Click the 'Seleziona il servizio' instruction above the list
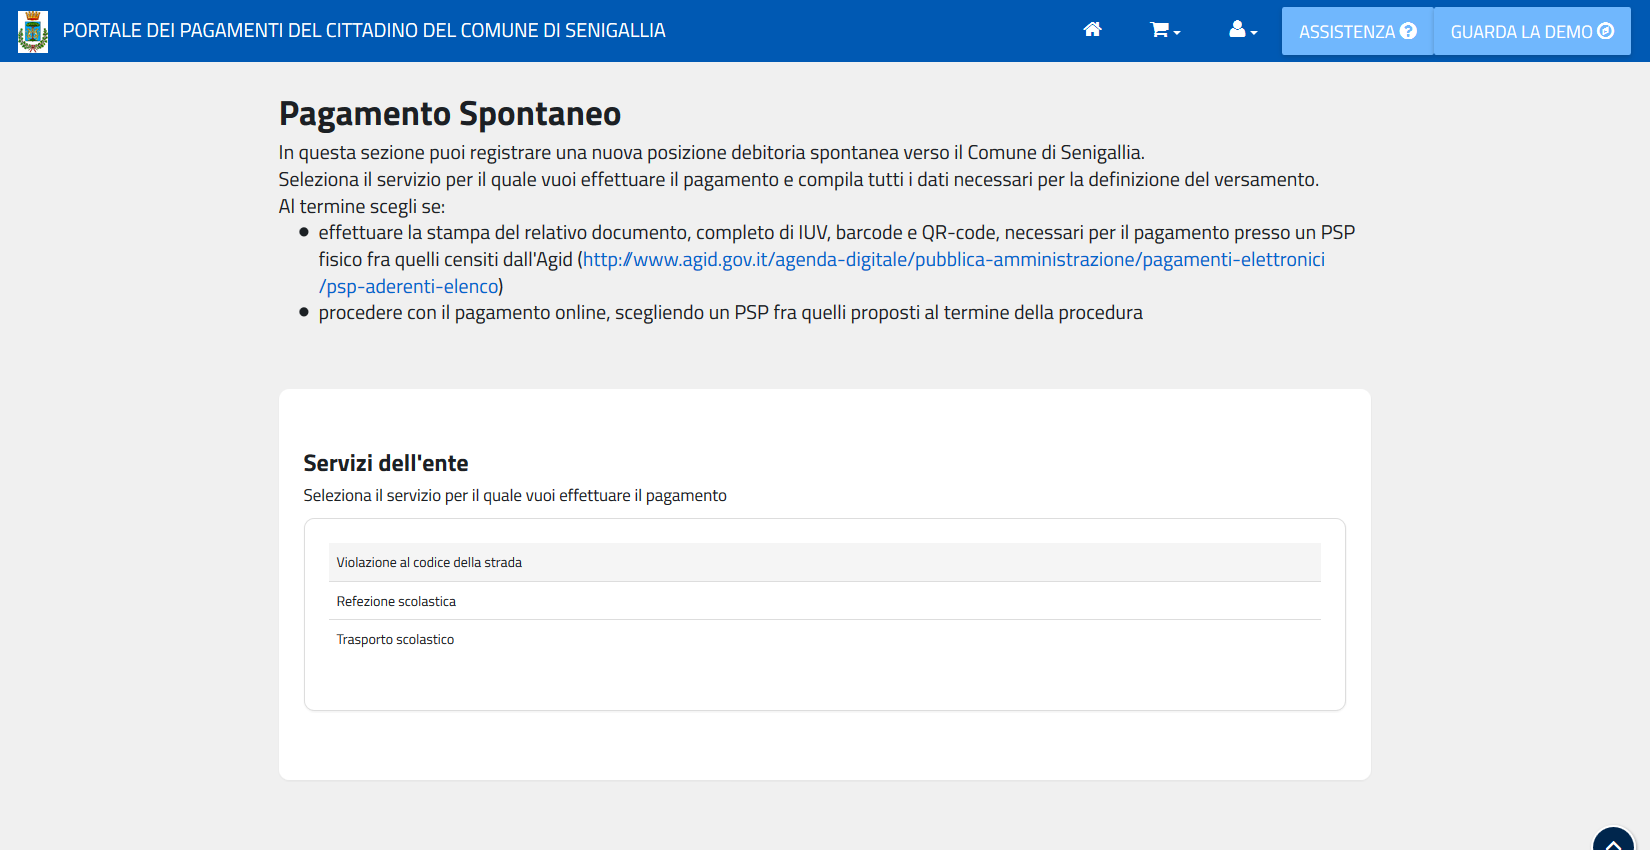Image resolution: width=1650 pixels, height=850 pixels. pos(514,496)
